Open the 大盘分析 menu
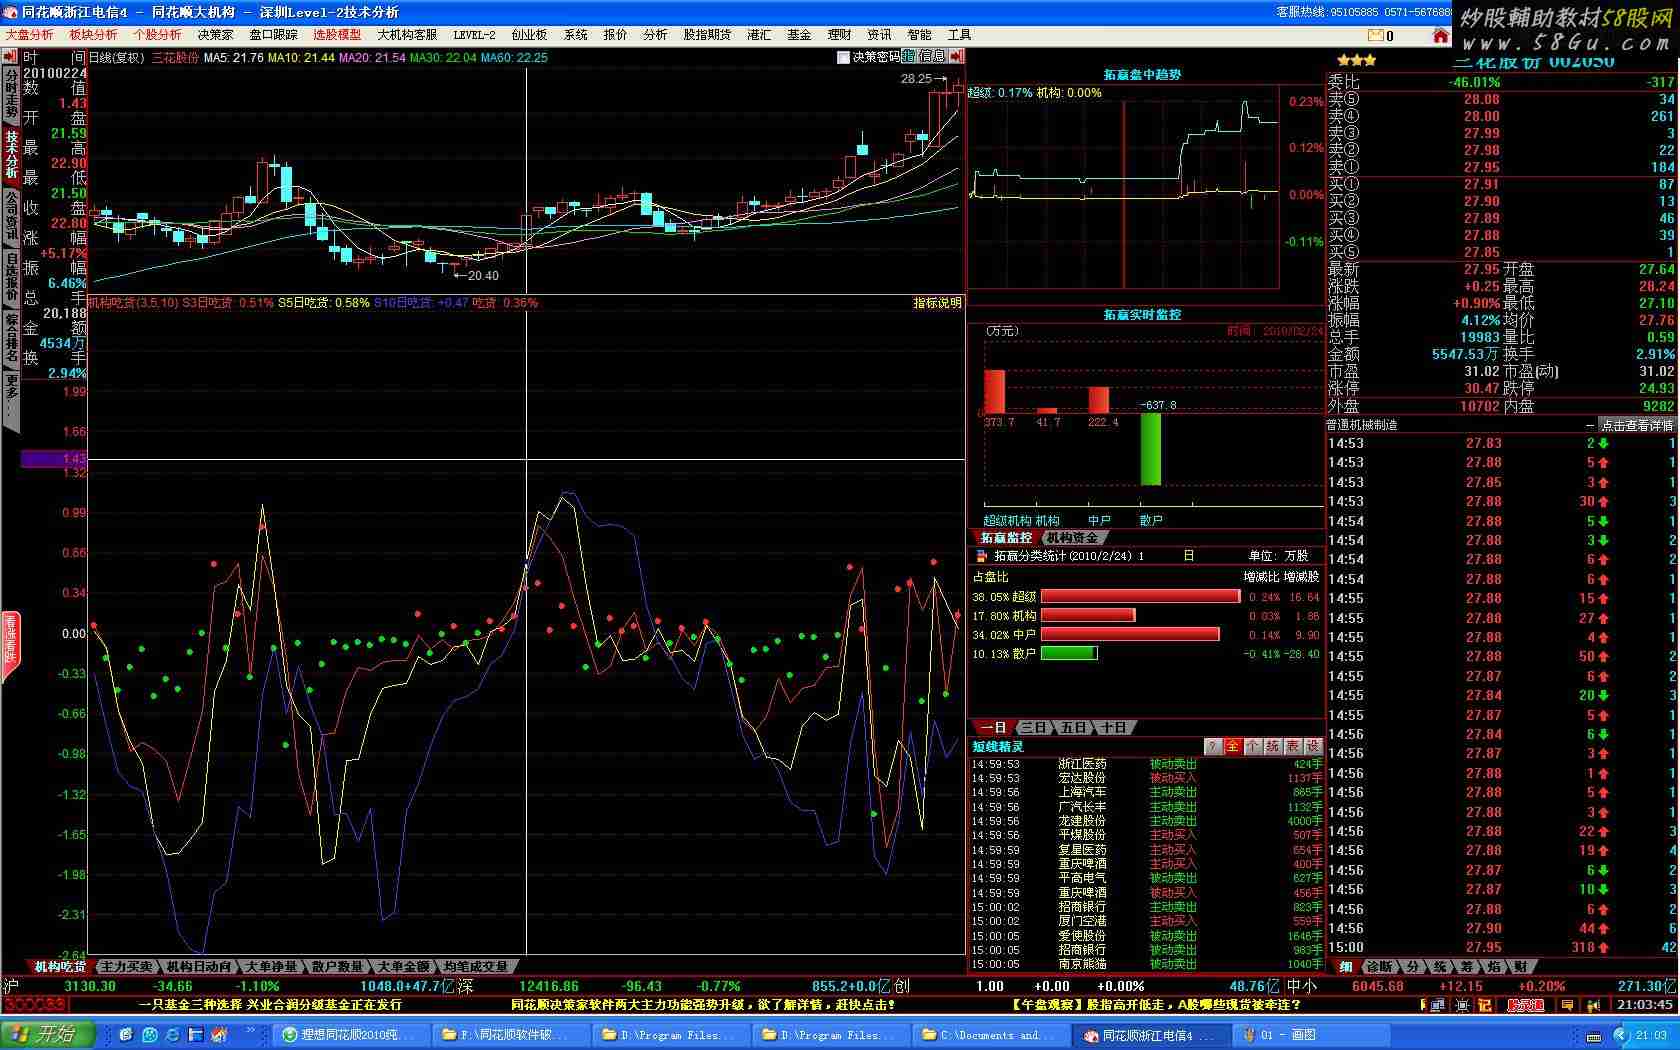The image size is (1680, 1050). [30, 35]
